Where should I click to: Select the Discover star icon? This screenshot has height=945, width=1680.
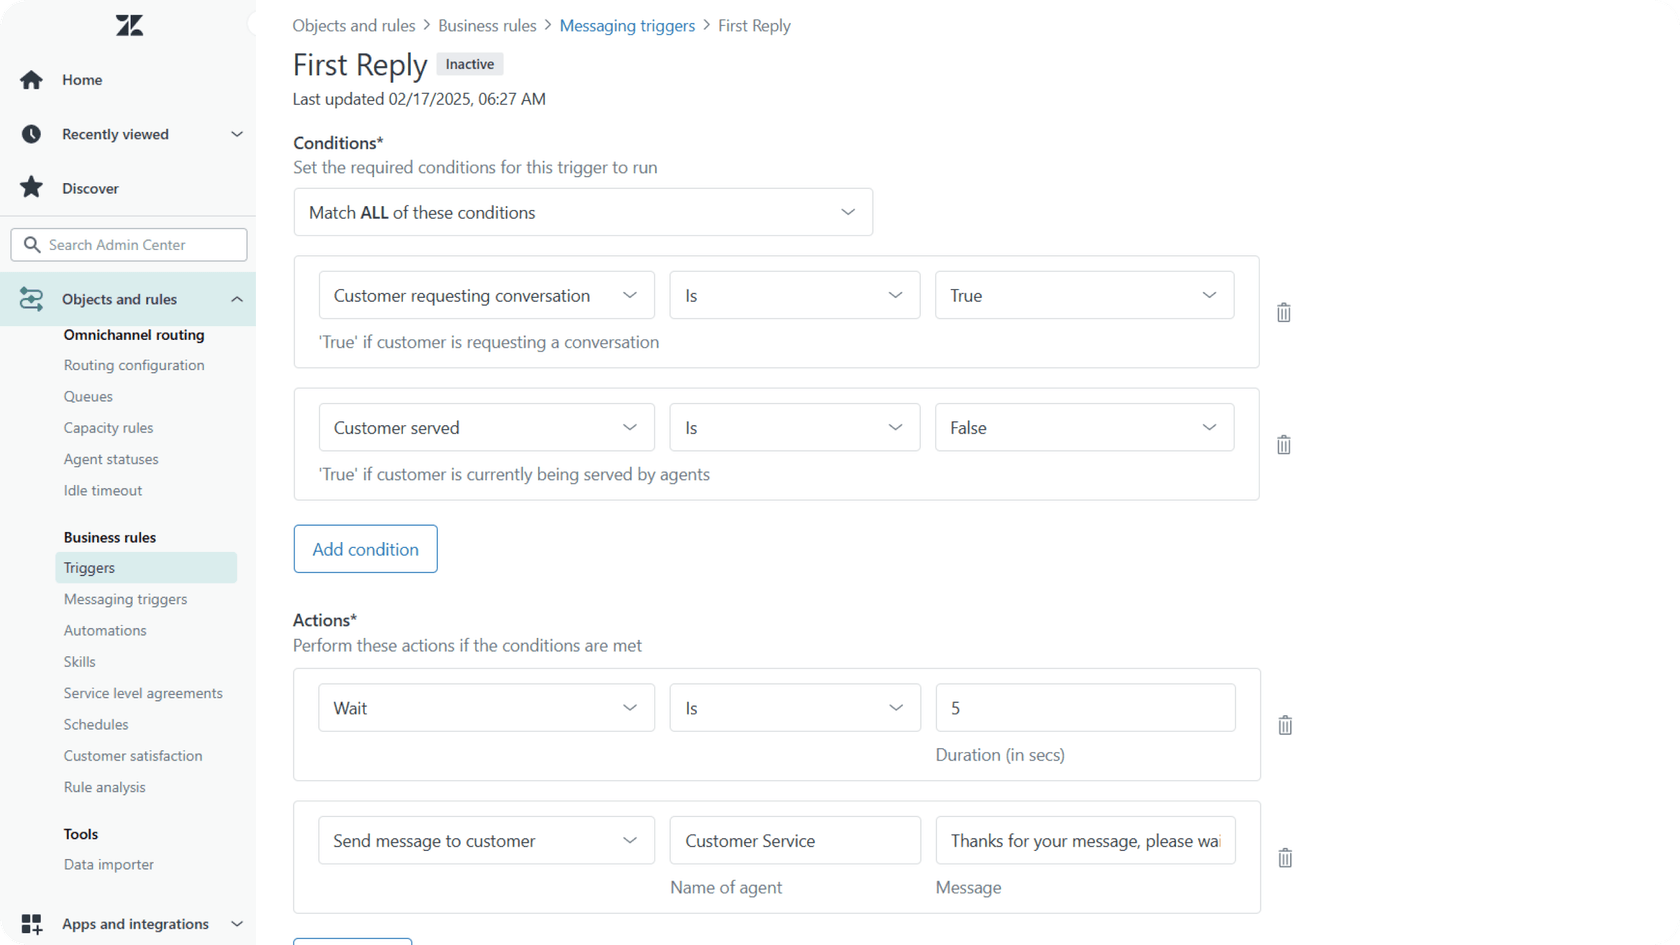[x=31, y=187]
